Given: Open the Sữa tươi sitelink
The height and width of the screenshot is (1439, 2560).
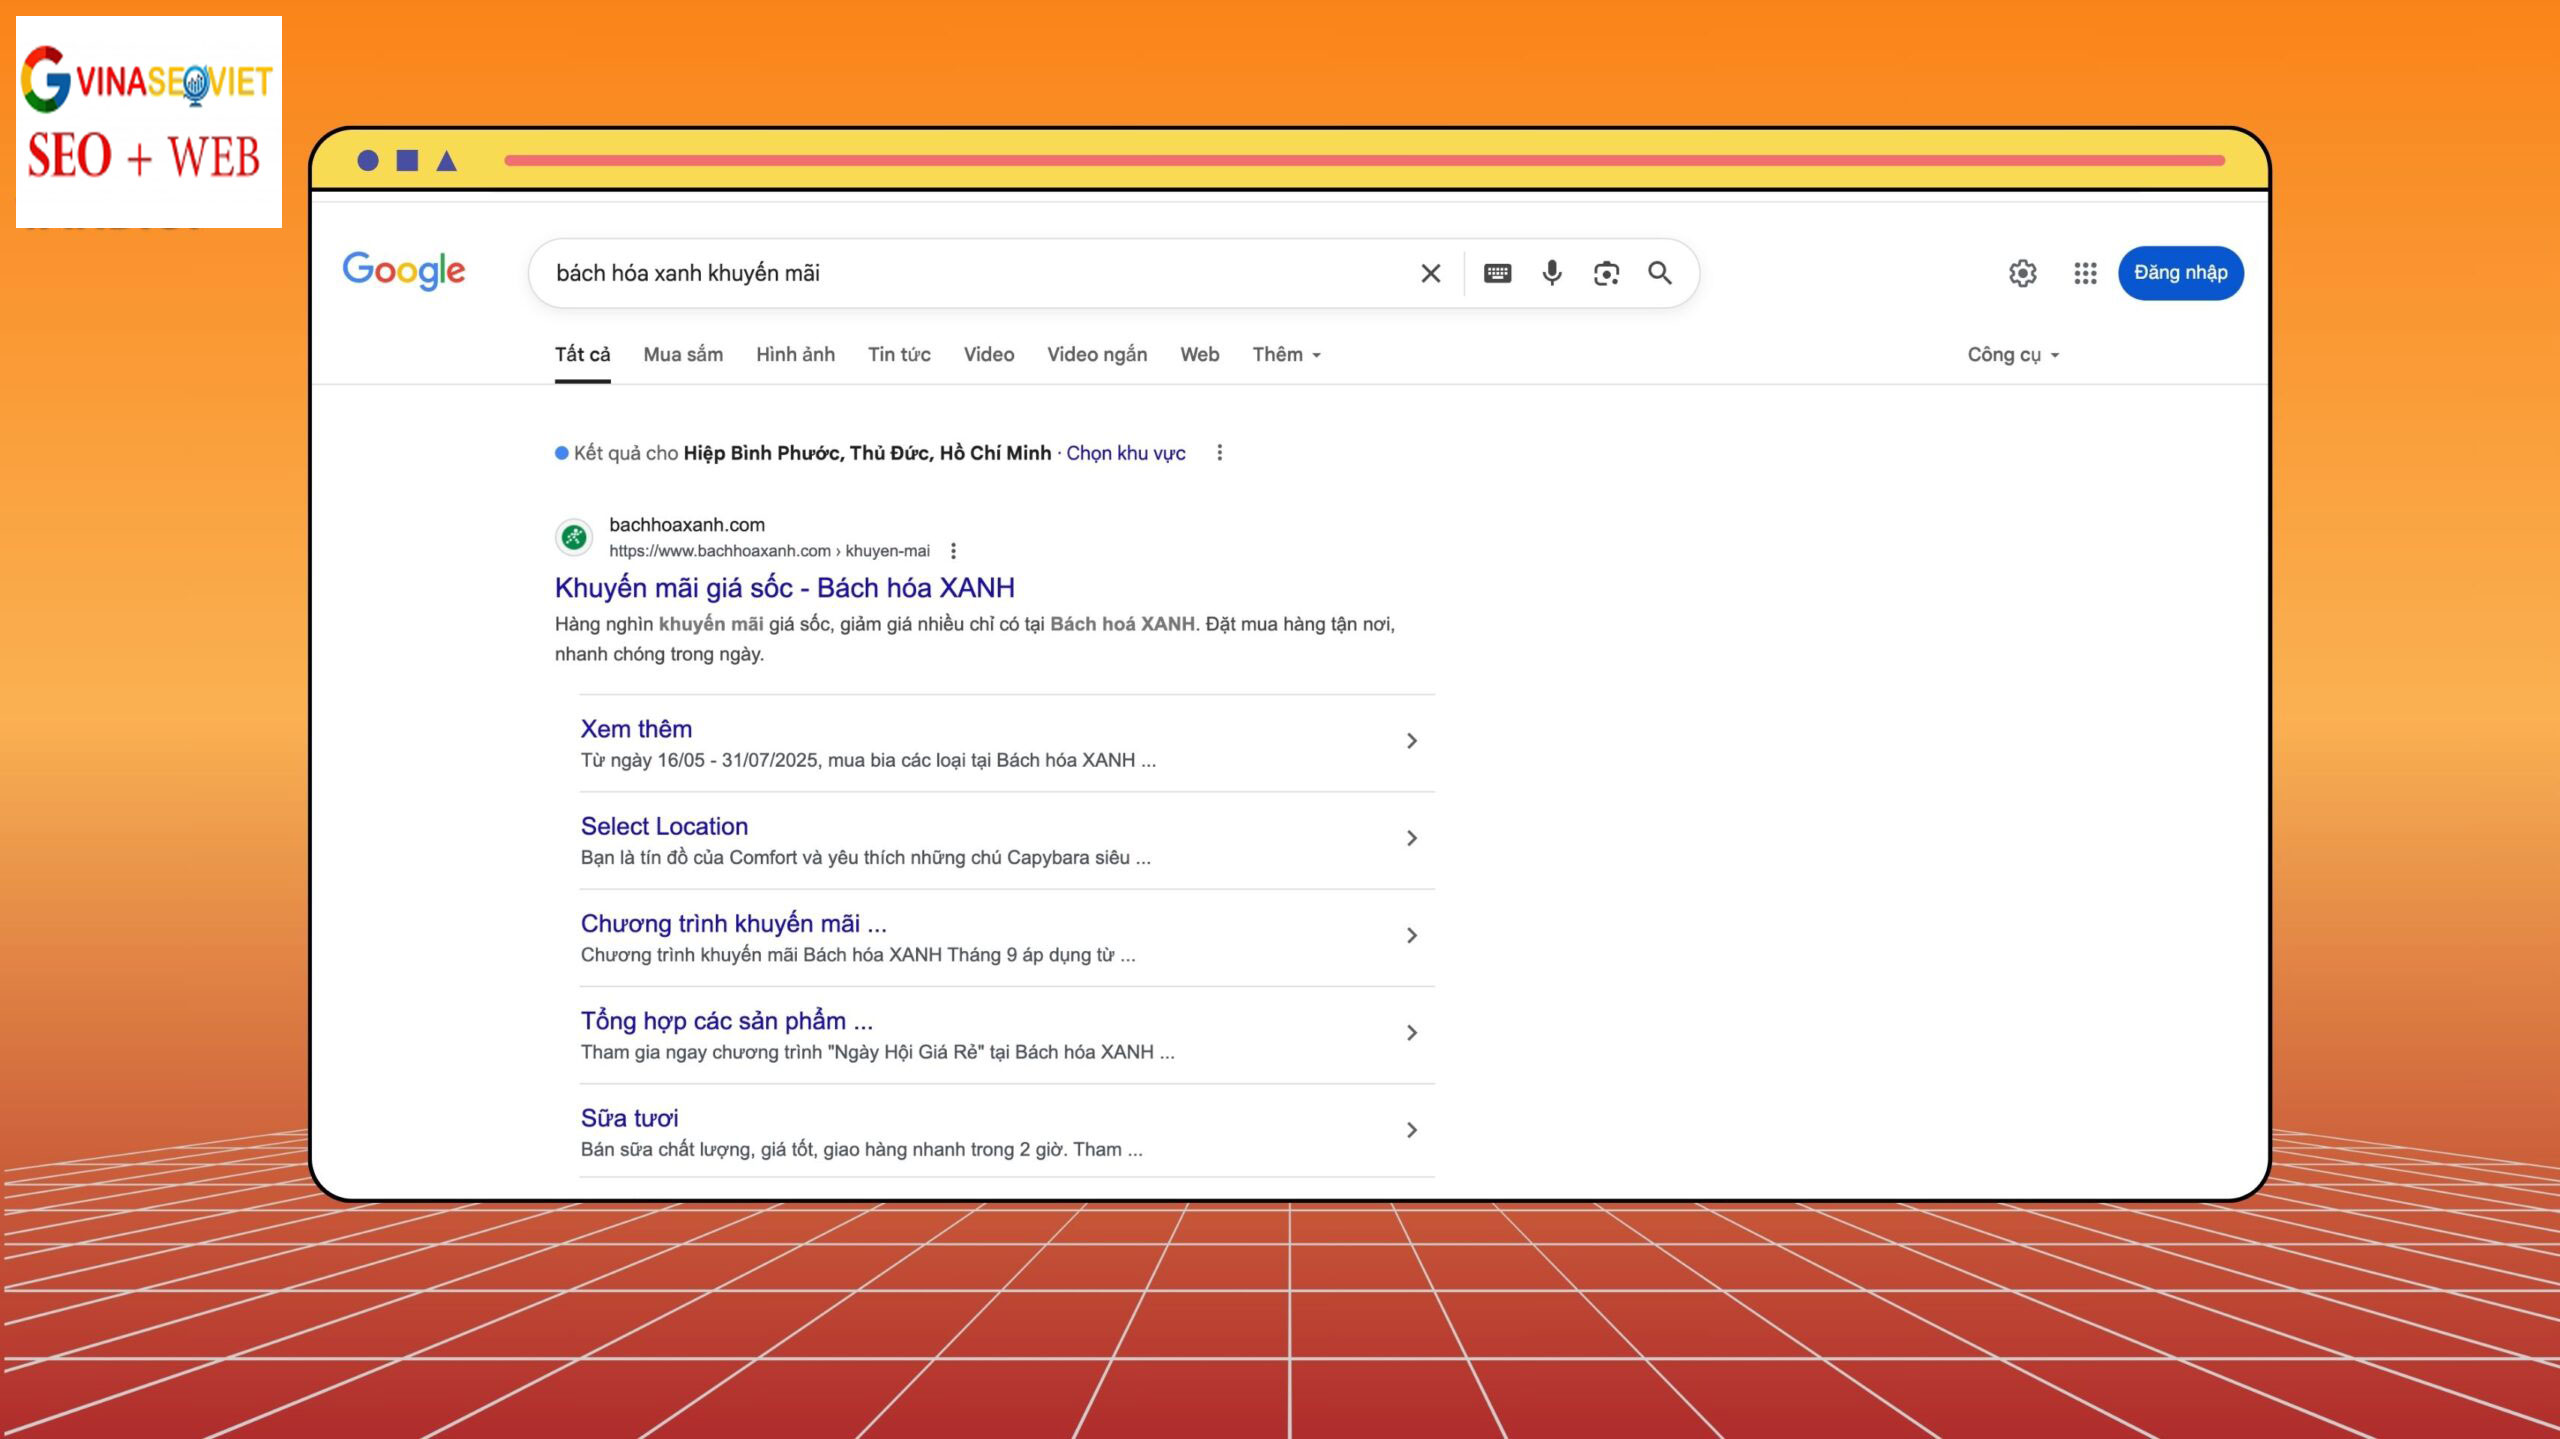Looking at the screenshot, I should 629,1118.
